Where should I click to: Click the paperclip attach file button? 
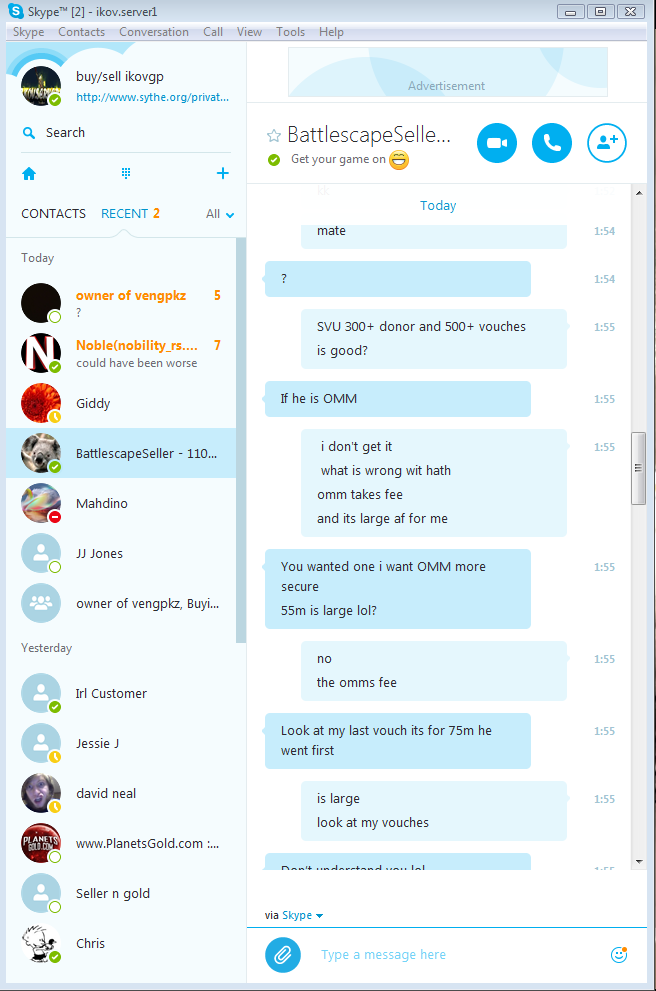(282, 954)
